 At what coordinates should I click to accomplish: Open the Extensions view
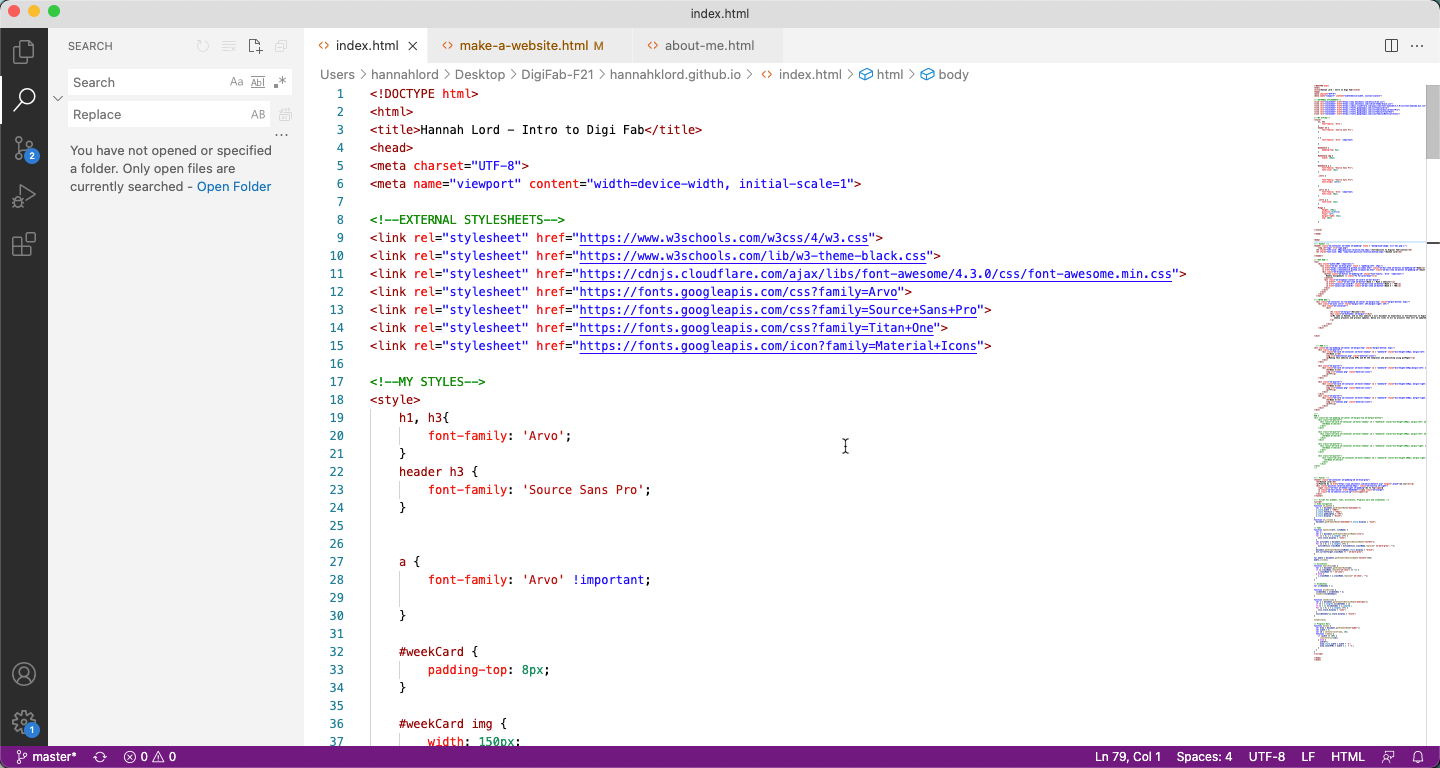[x=24, y=245]
